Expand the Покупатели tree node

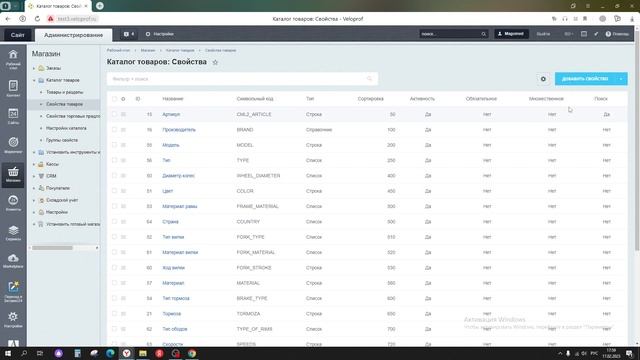[34, 188]
